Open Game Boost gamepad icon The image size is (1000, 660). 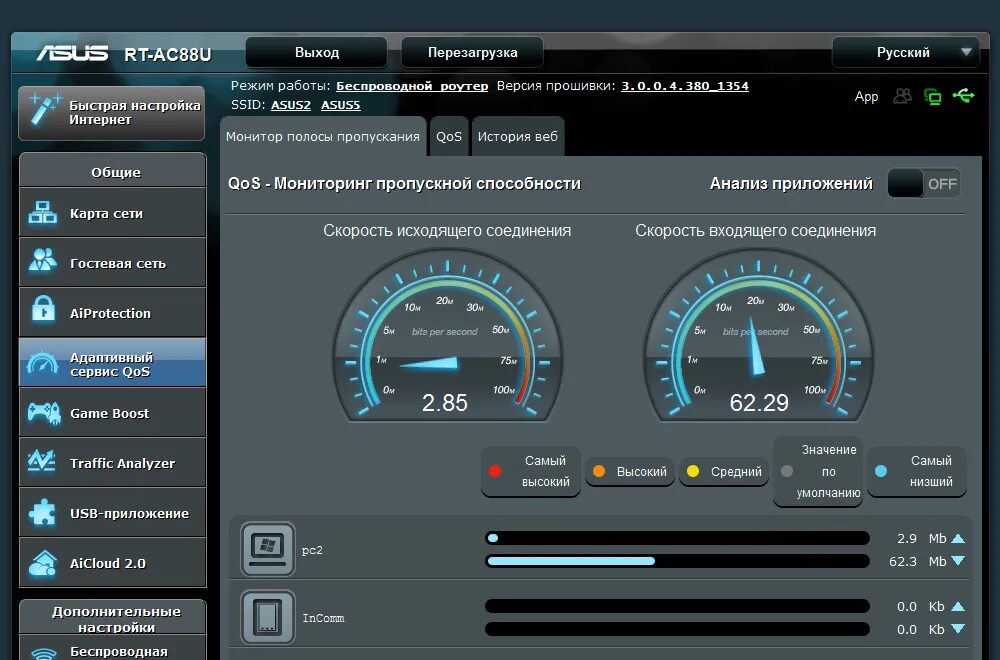43,413
